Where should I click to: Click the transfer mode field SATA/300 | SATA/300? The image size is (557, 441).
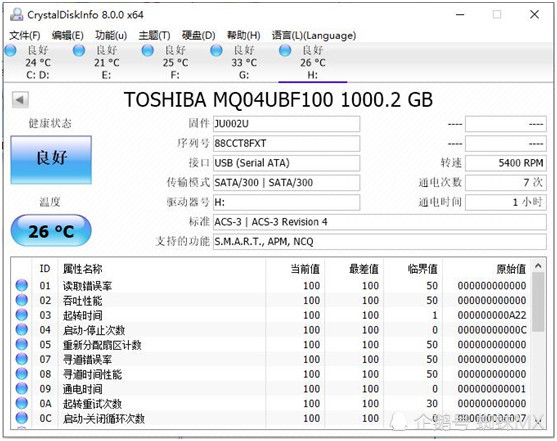tap(286, 183)
